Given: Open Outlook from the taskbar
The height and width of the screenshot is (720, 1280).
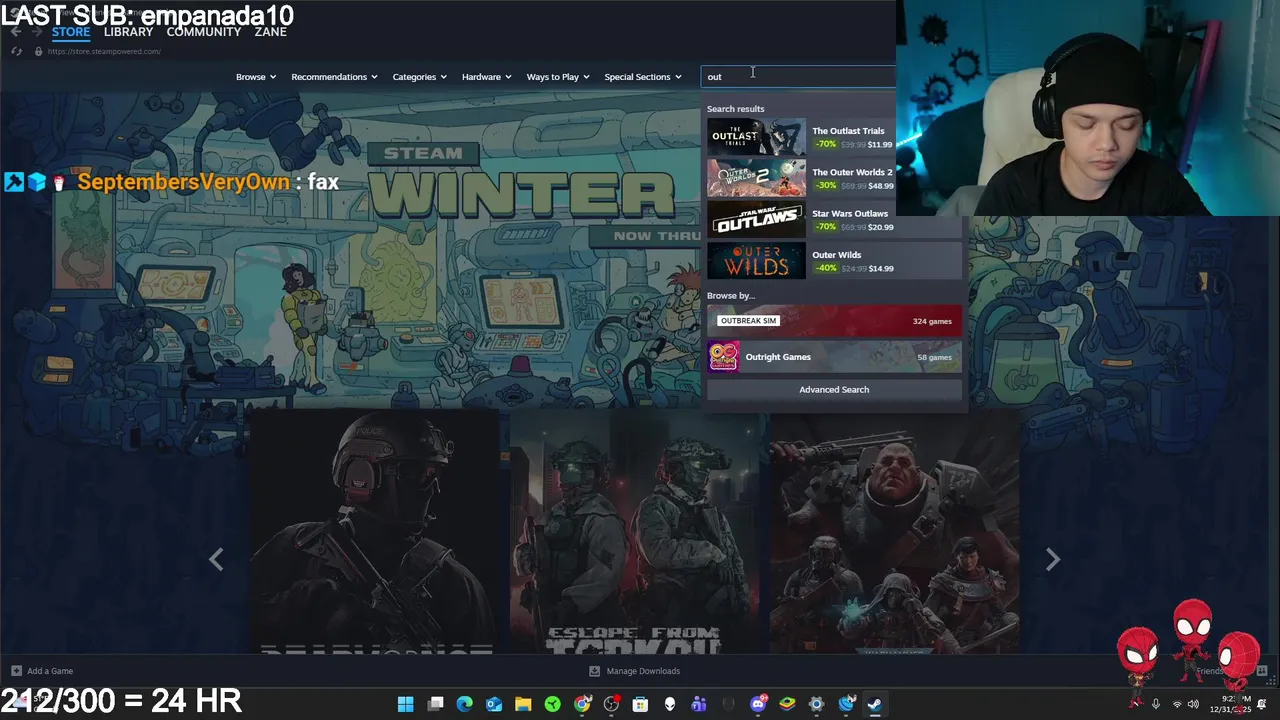Looking at the screenshot, I should click(494, 704).
